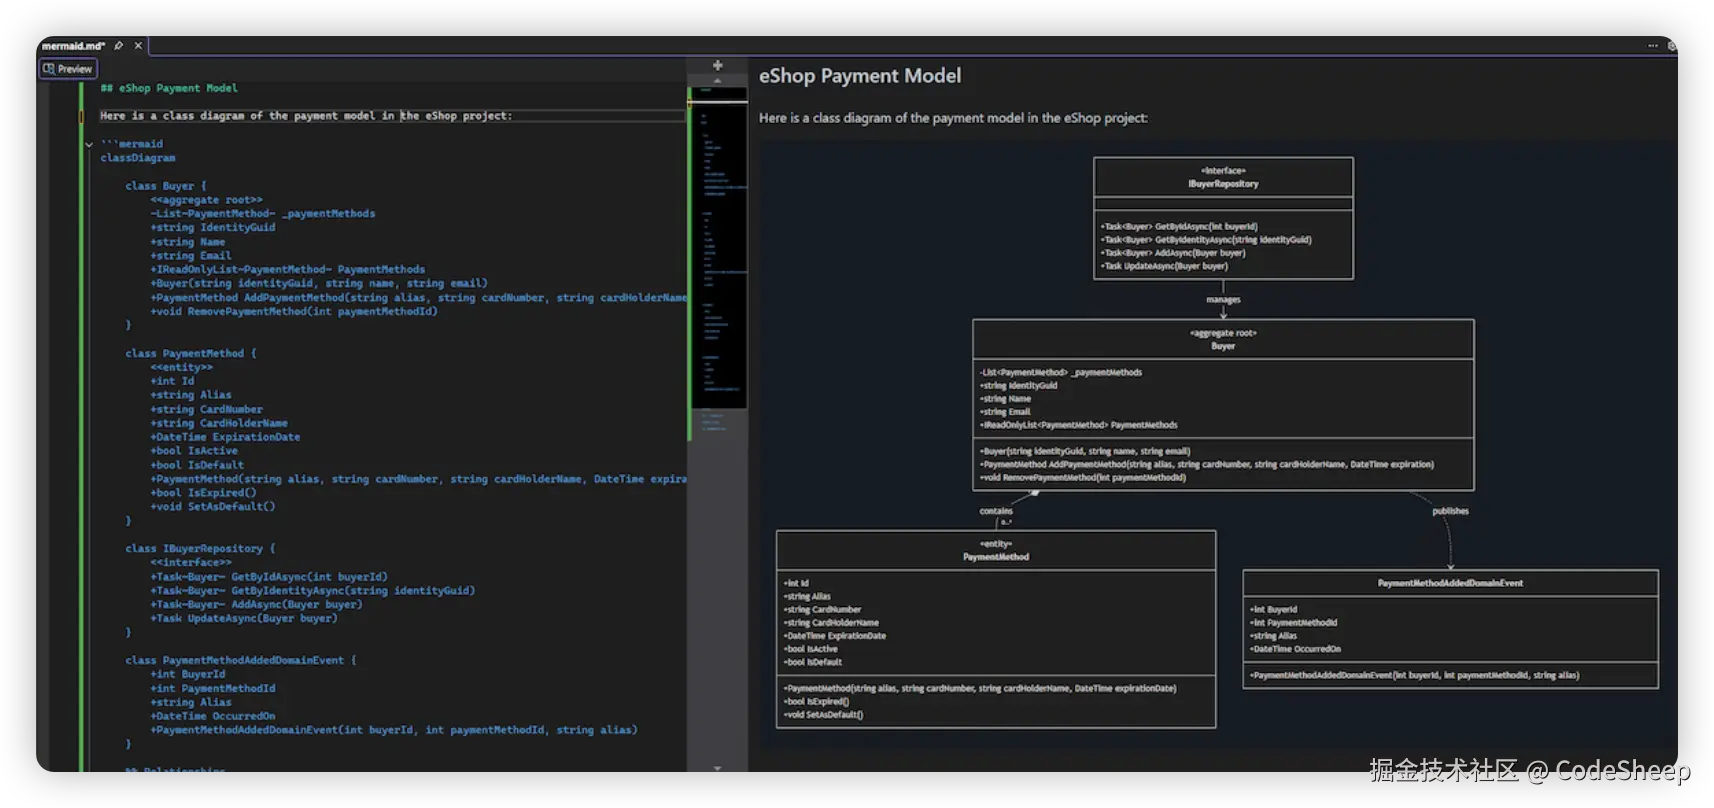Open the tab overflow ellipsis menu
Viewport: 1714px width, 808px height.
pyautogui.click(x=1652, y=46)
